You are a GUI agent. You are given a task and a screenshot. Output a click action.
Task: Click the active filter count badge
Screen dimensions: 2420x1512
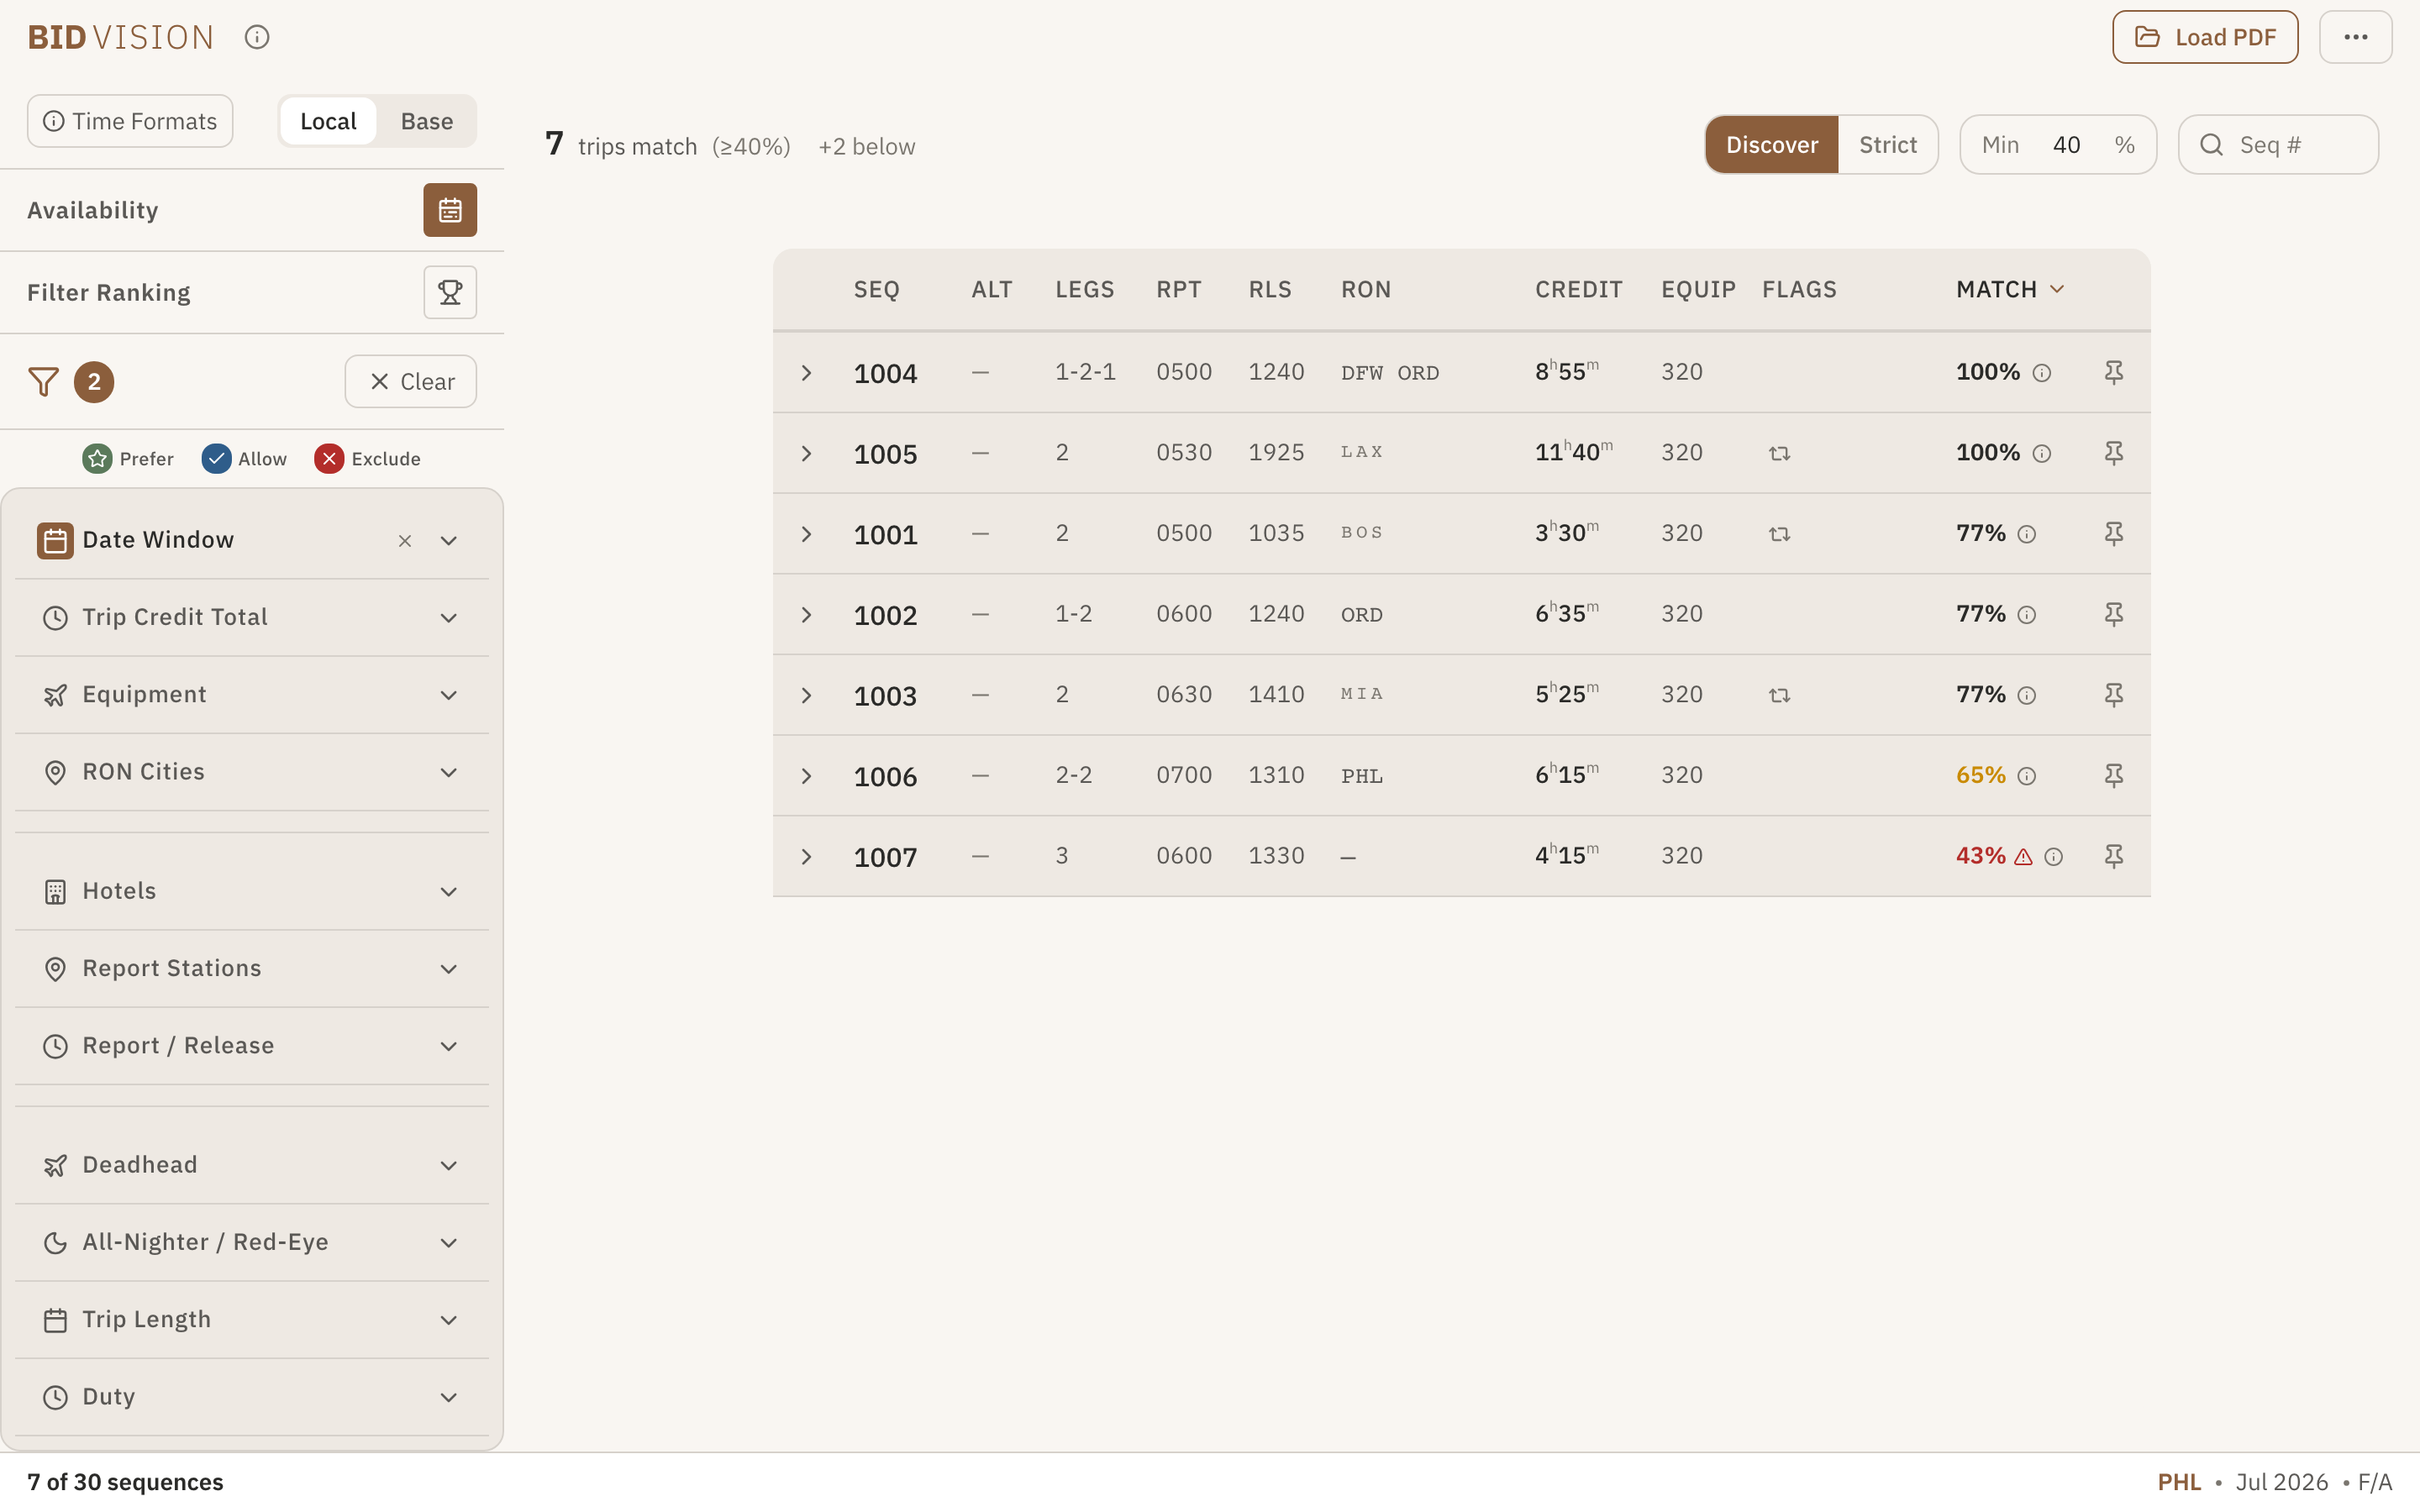click(94, 381)
